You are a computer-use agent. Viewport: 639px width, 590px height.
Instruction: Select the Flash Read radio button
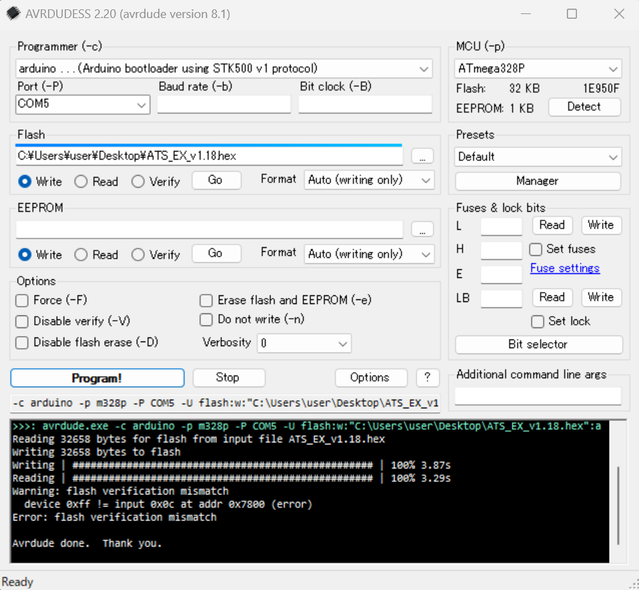pos(97,181)
